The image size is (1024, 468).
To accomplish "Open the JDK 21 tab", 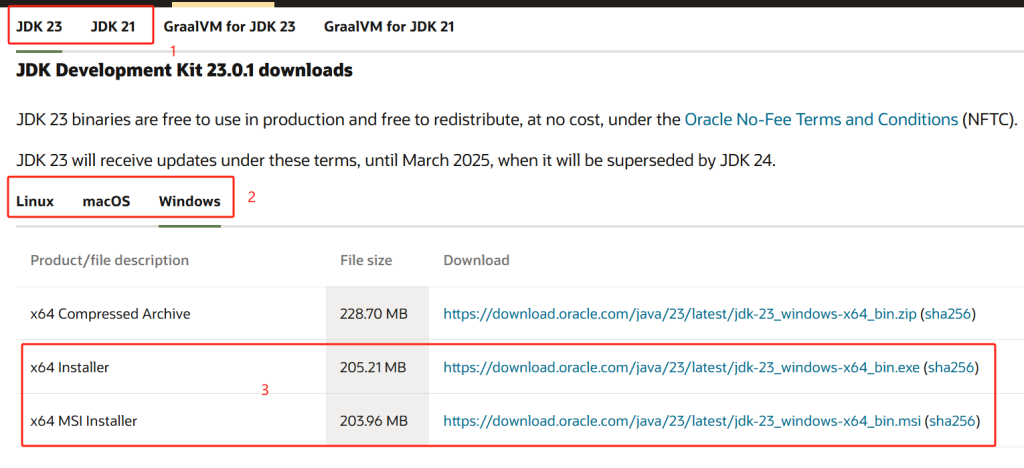I will tap(112, 27).
